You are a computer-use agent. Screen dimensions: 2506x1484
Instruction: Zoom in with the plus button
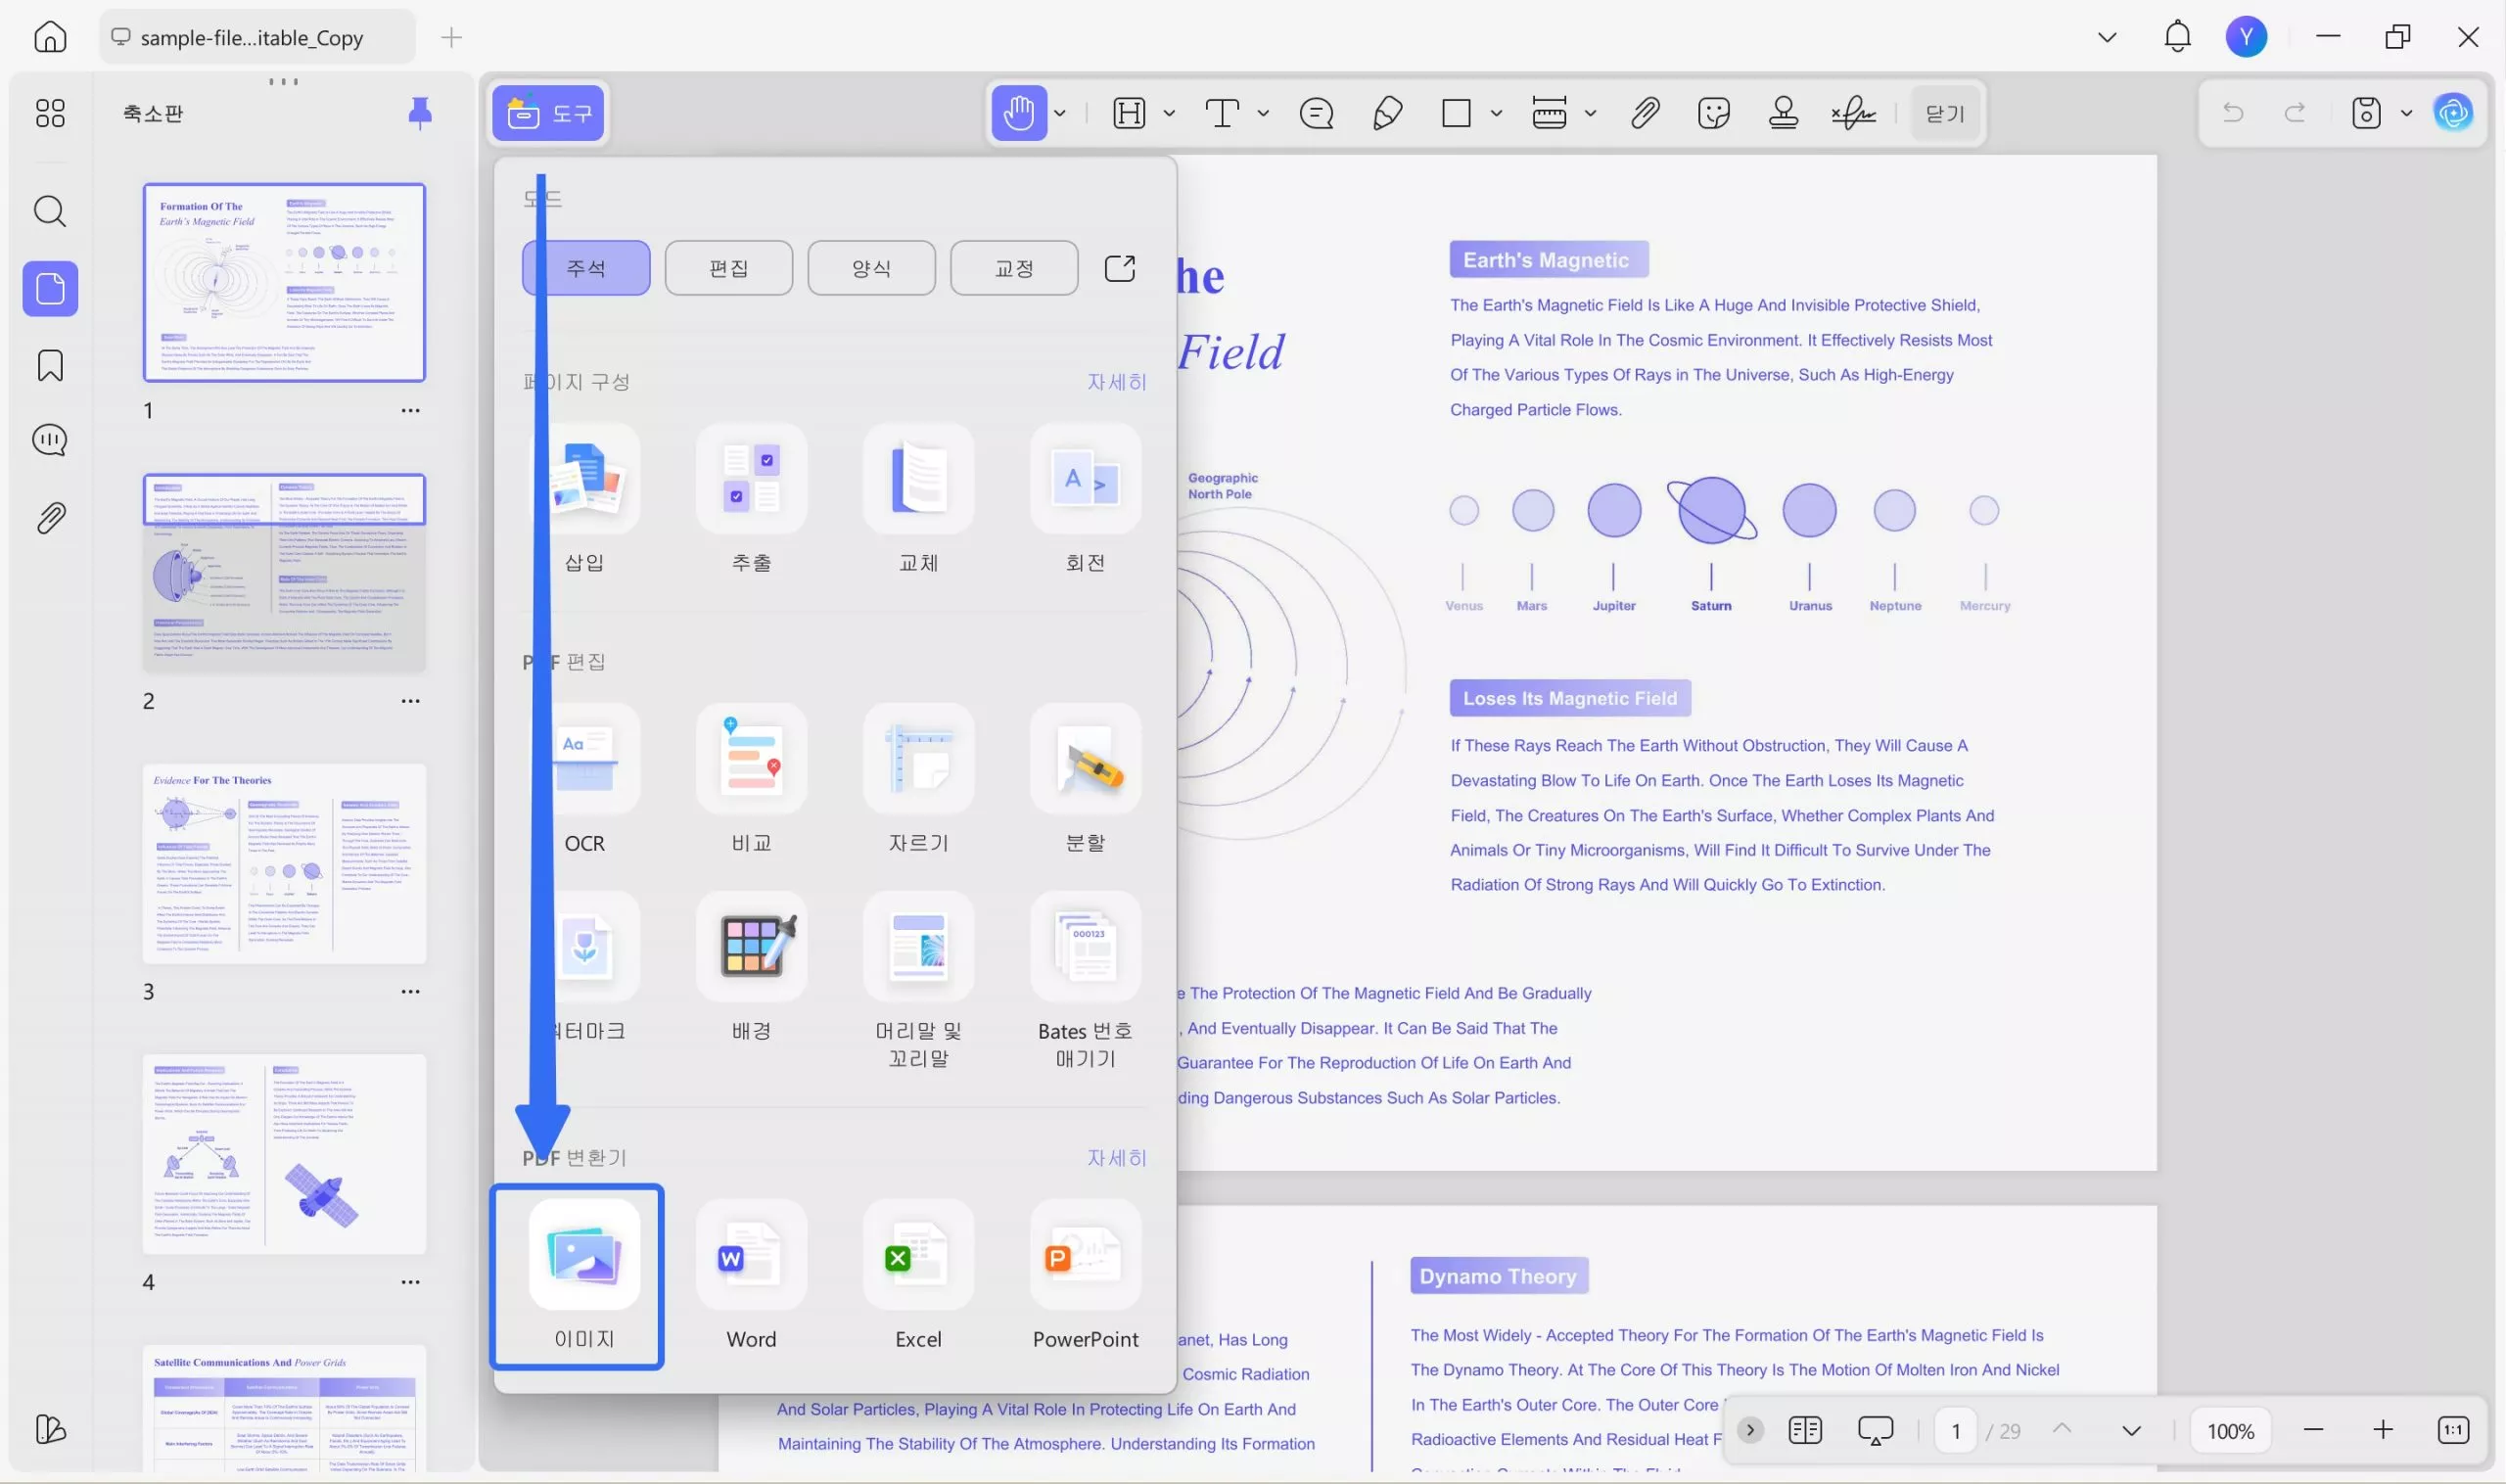pyautogui.click(x=2383, y=1431)
